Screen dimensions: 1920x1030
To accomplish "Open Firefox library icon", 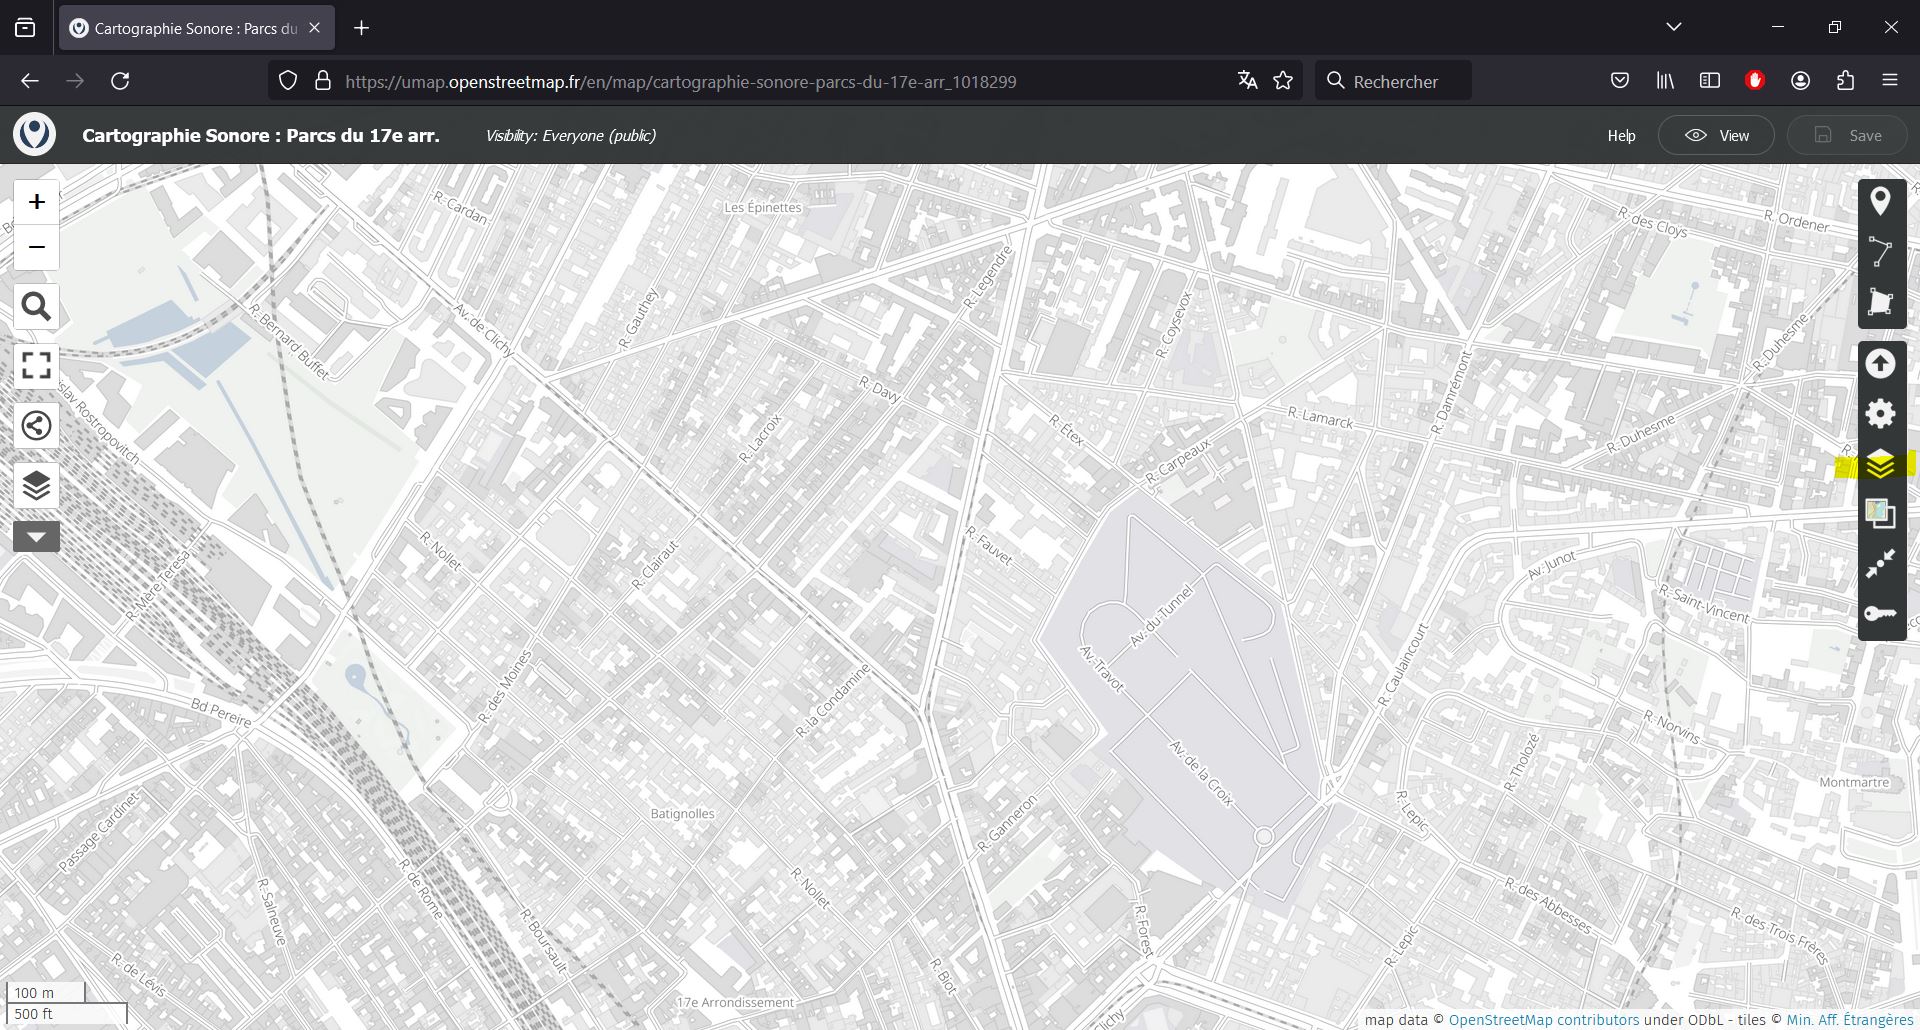I will pos(1665,81).
